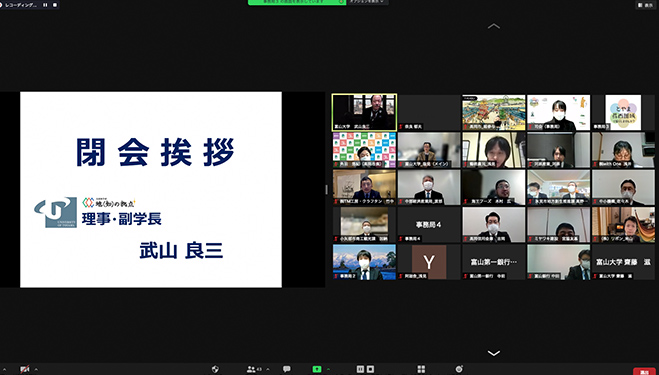
Task: Click the resize handle between slide and gallery
Action: pyautogui.click(x=327, y=190)
